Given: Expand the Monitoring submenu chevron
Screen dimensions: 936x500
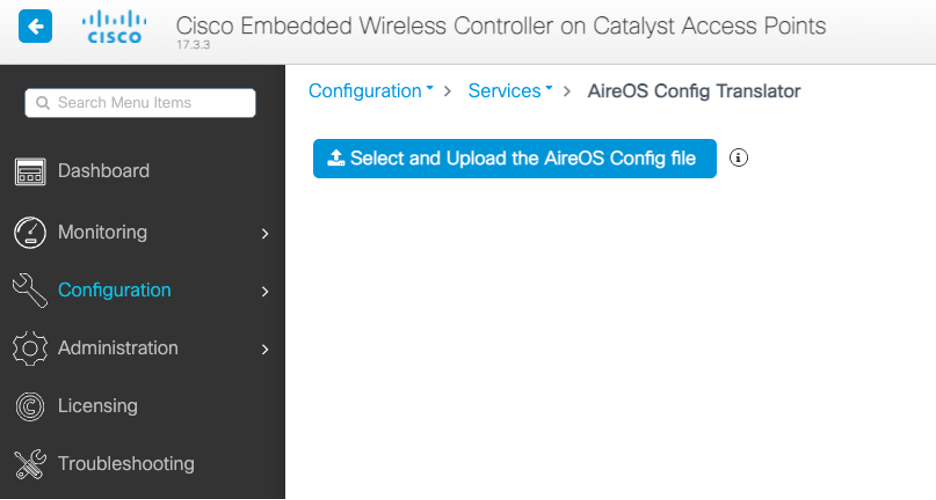Looking at the screenshot, I should pyautogui.click(x=265, y=233).
